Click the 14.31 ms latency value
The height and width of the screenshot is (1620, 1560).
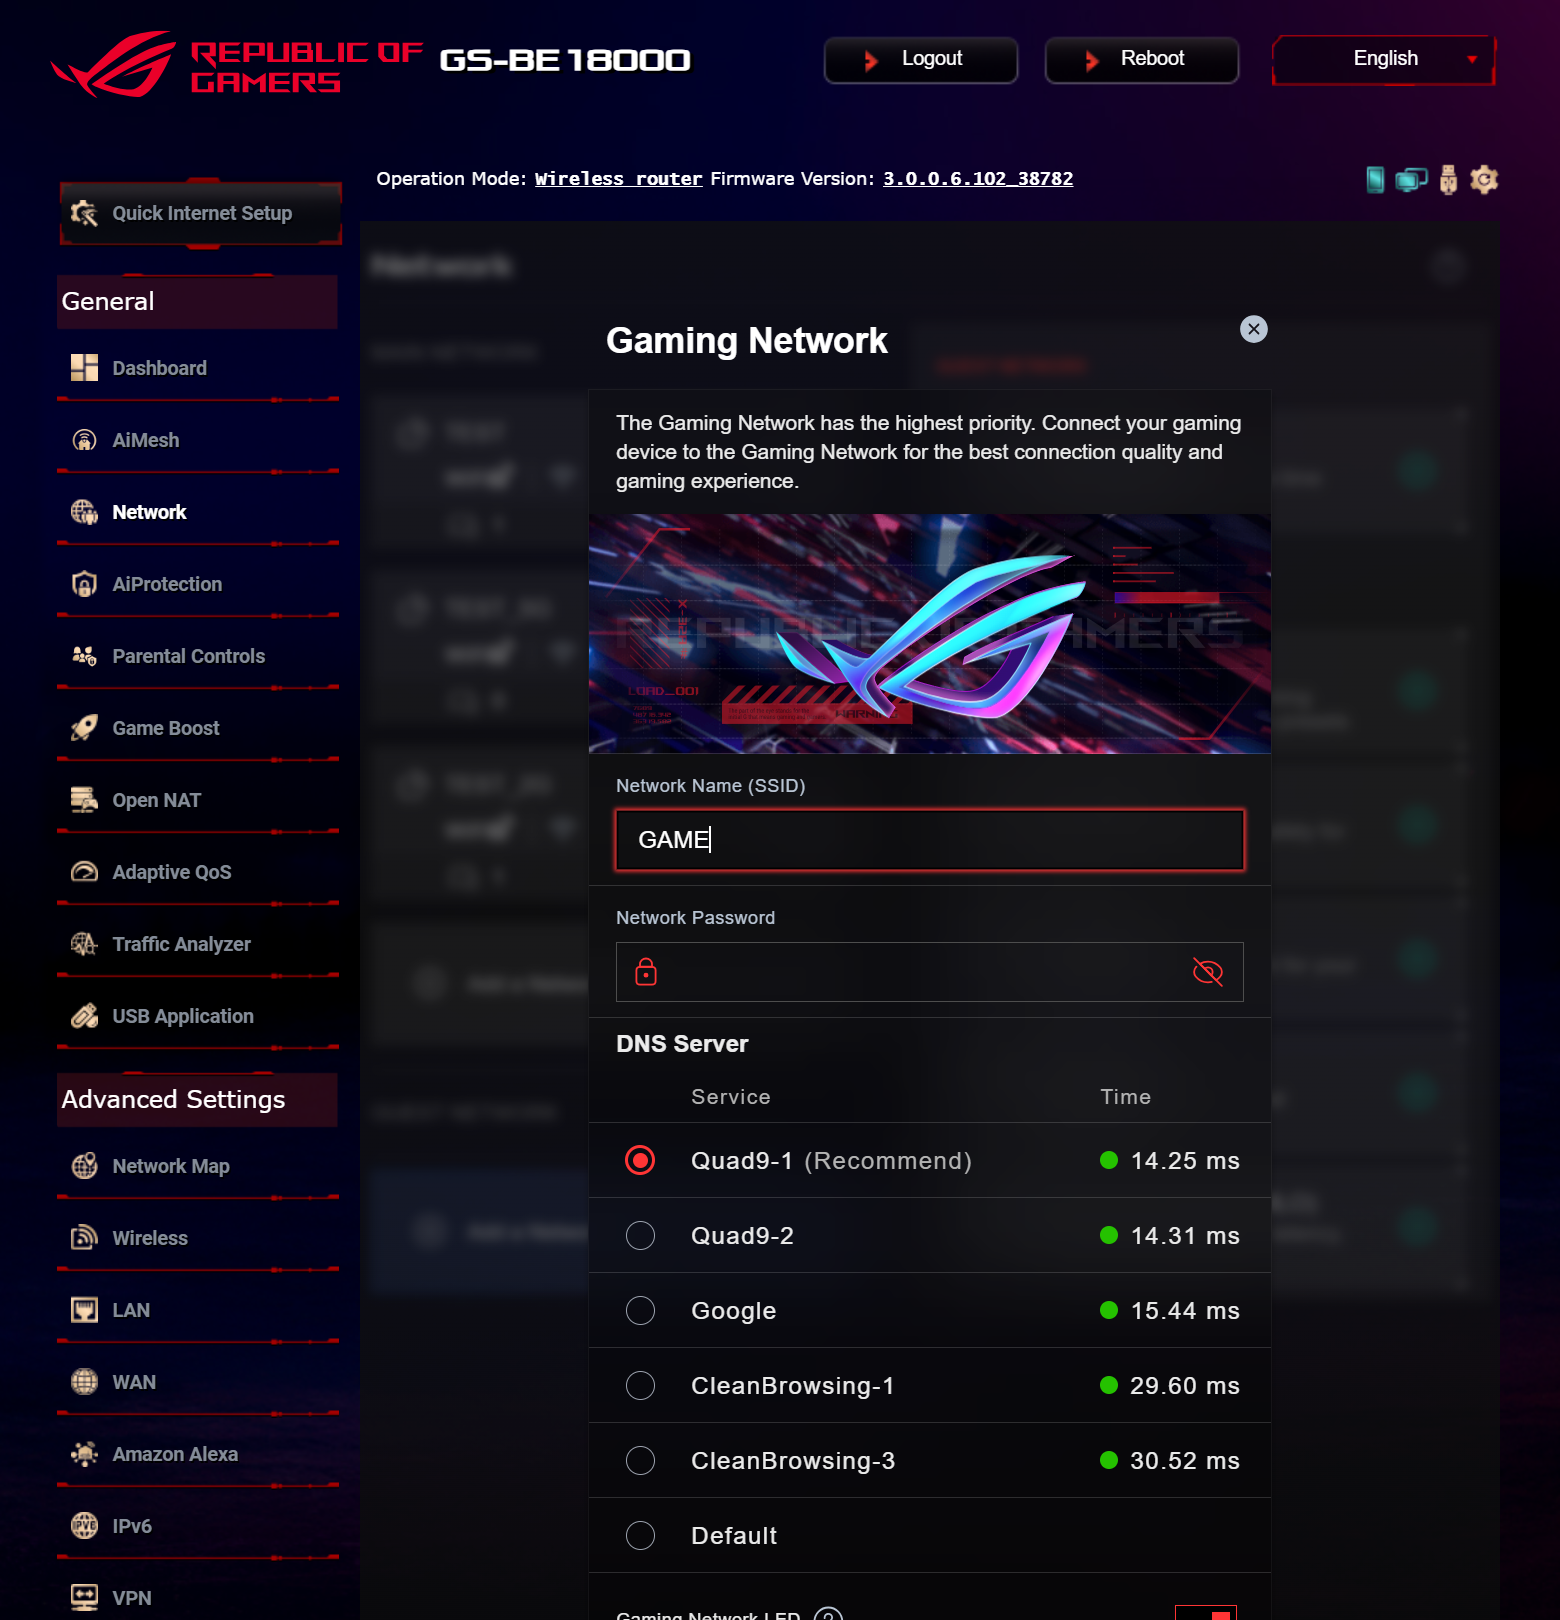[1185, 1235]
